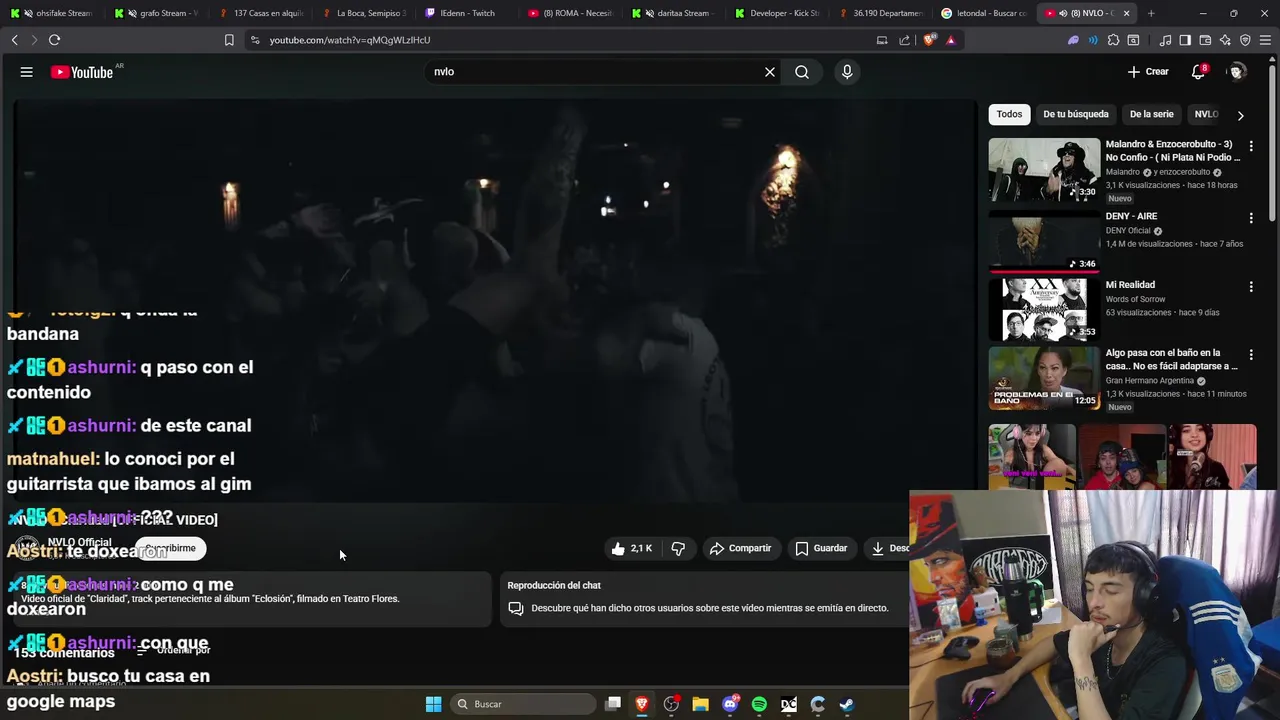1280x720 pixels.
Task: Open options menu for DENY - AIRE
Action: point(1250,218)
